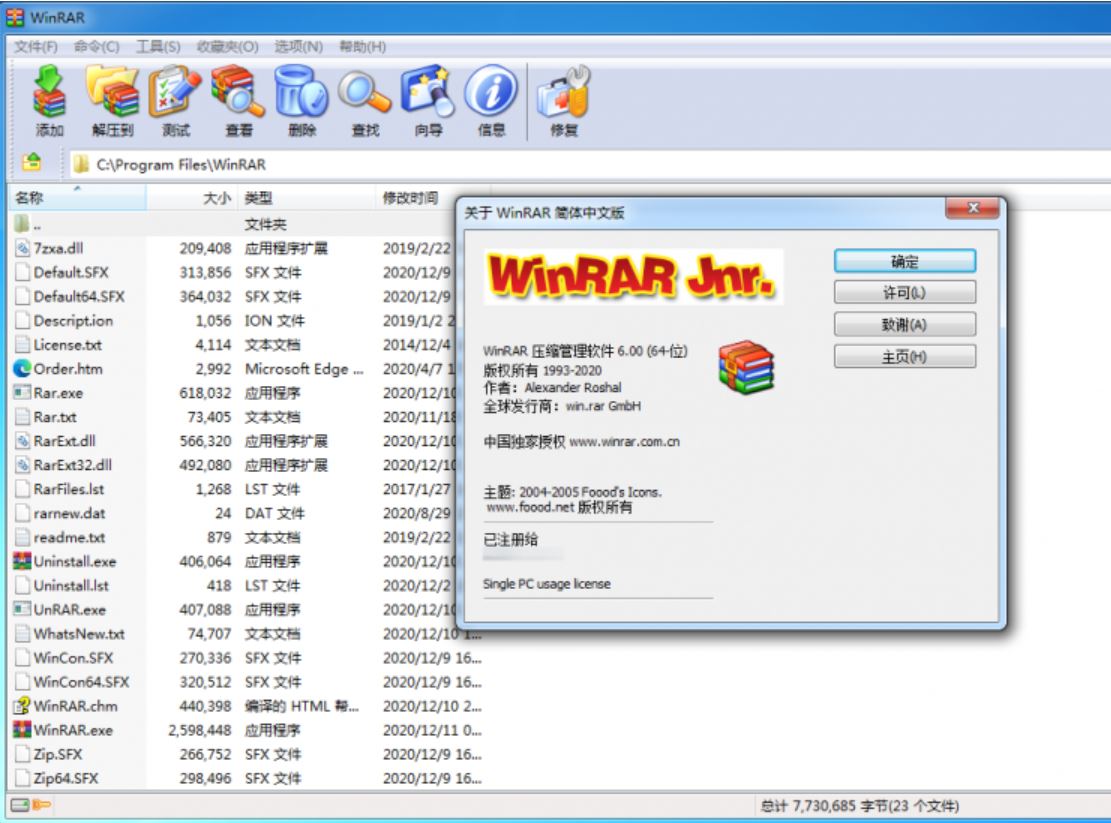Click the drive icon in status bar

click(x=20, y=805)
